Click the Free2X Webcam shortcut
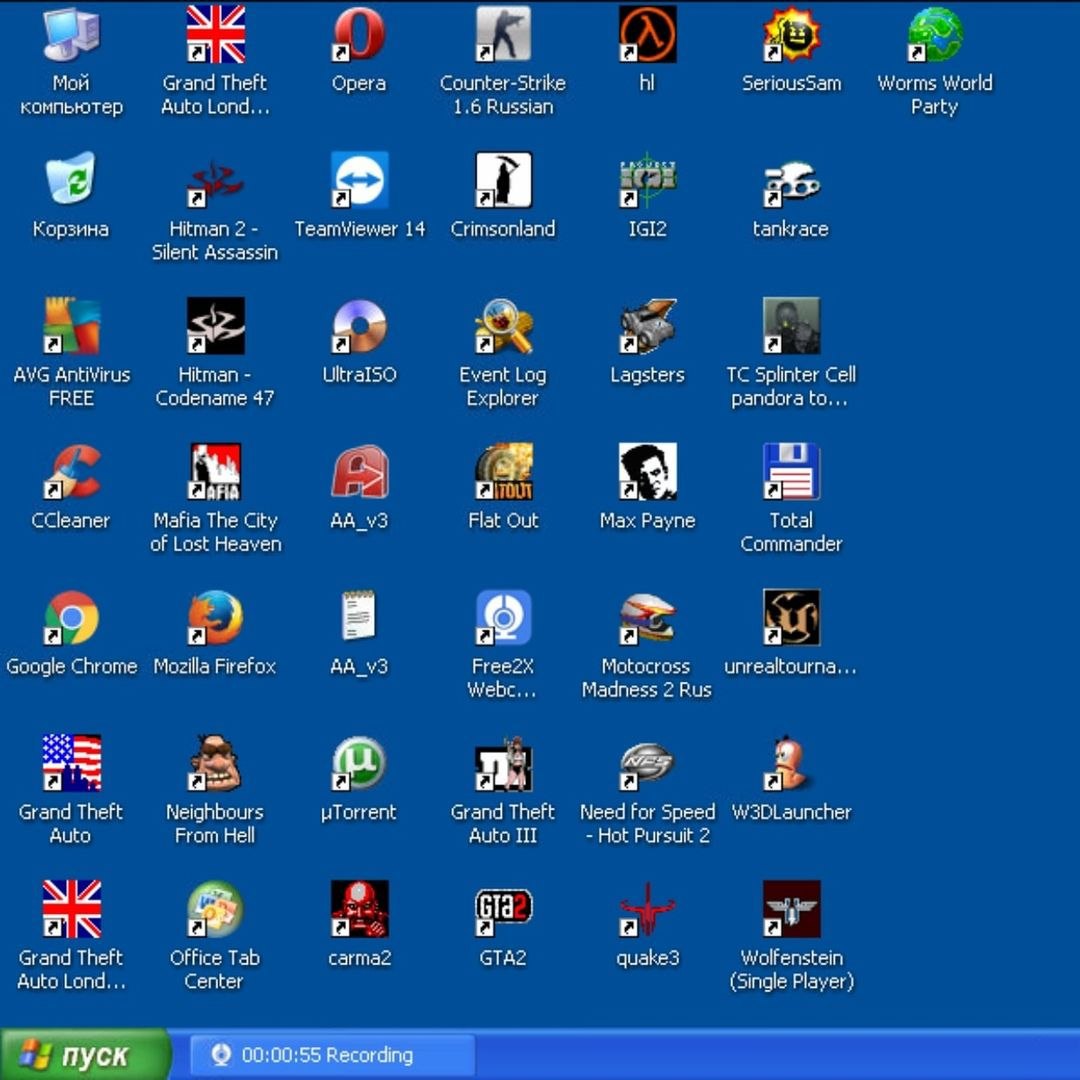This screenshot has height=1080, width=1080. (503, 618)
